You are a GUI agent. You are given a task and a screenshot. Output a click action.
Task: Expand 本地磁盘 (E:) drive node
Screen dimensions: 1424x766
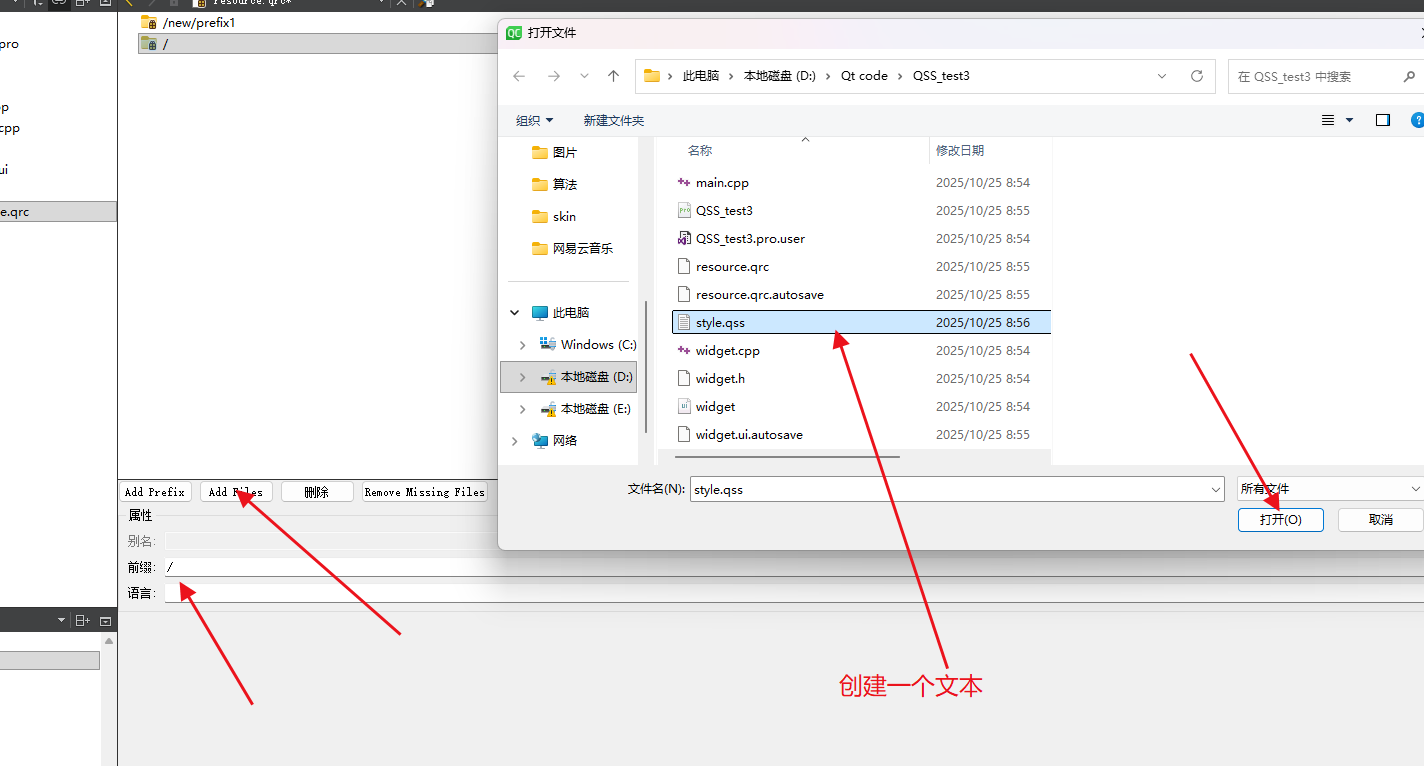[x=523, y=409]
